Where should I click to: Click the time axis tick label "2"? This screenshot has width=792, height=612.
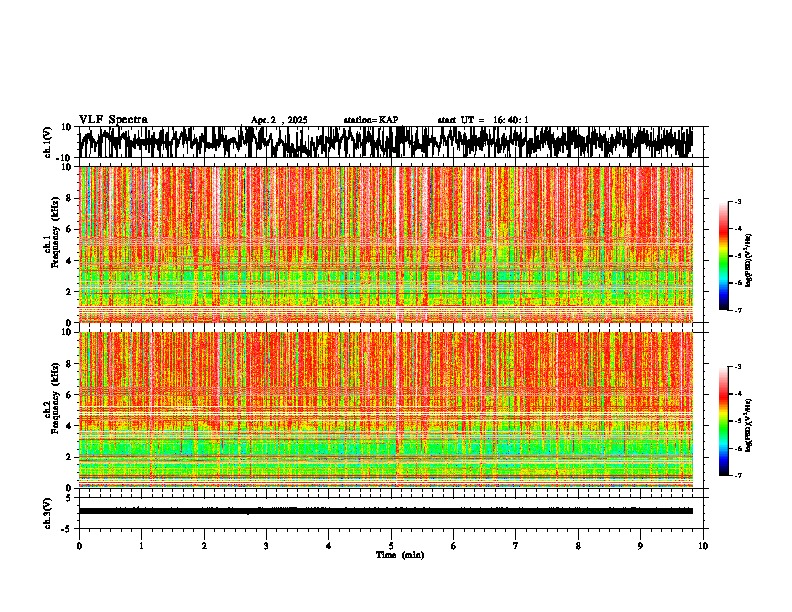click(204, 546)
